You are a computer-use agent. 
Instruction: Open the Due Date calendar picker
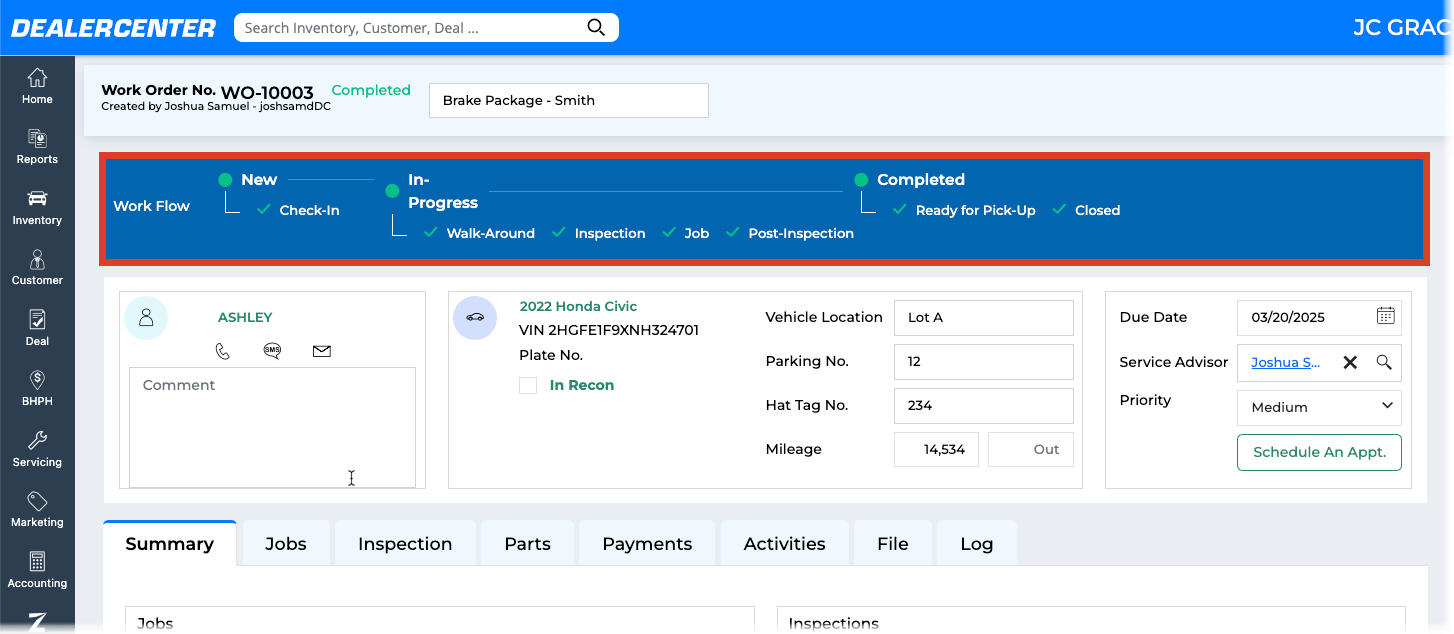click(x=1385, y=316)
